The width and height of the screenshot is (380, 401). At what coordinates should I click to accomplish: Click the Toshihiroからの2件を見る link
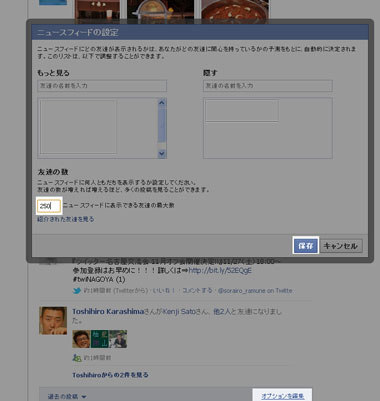point(110,375)
